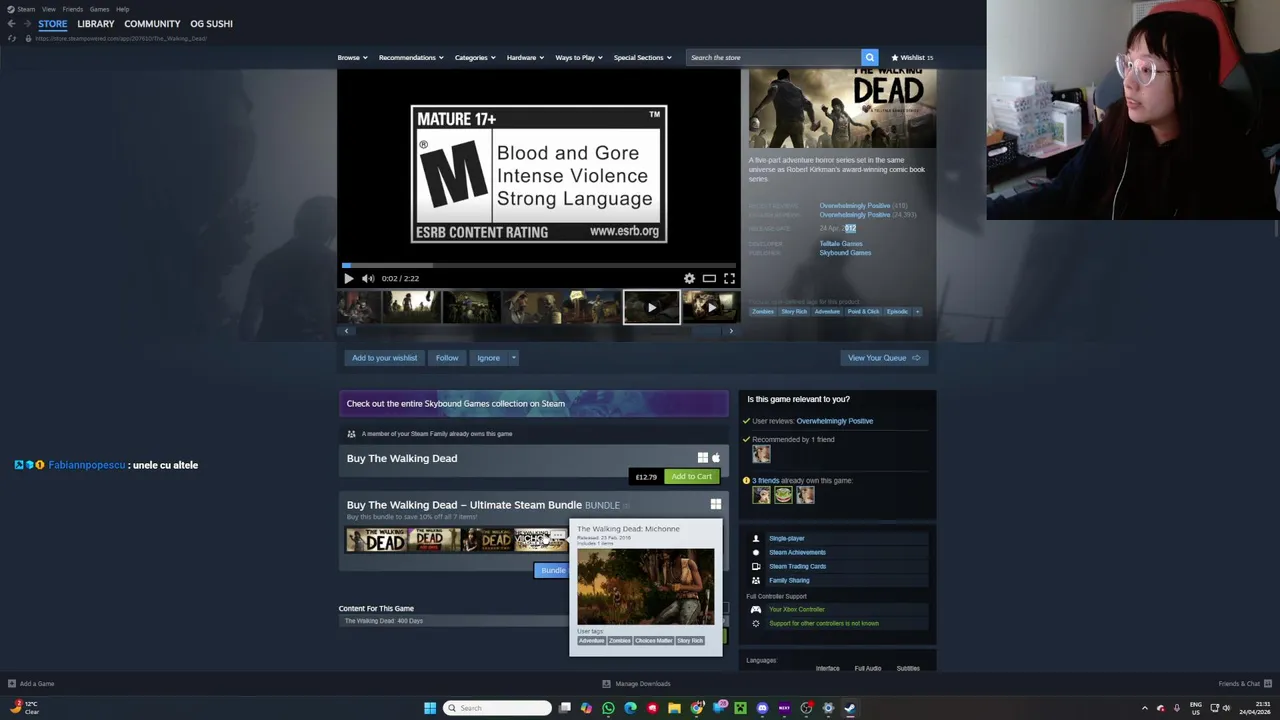Image resolution: width=1280 pixels, height=720 pixels.
Task: Expand the Categories dropdown
Action: click(475, 57)
